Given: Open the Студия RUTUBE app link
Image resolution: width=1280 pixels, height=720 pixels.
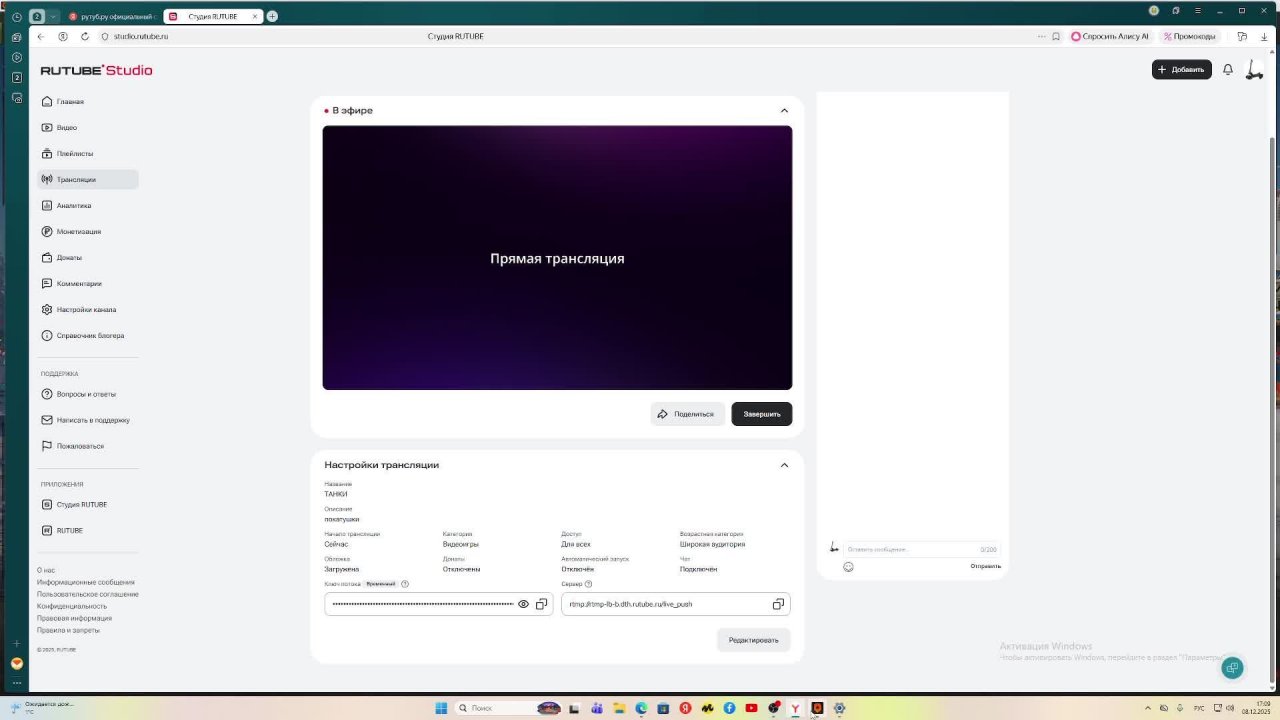Looking at the screenshot, I should pyautogui.click(x=88, y=505).
